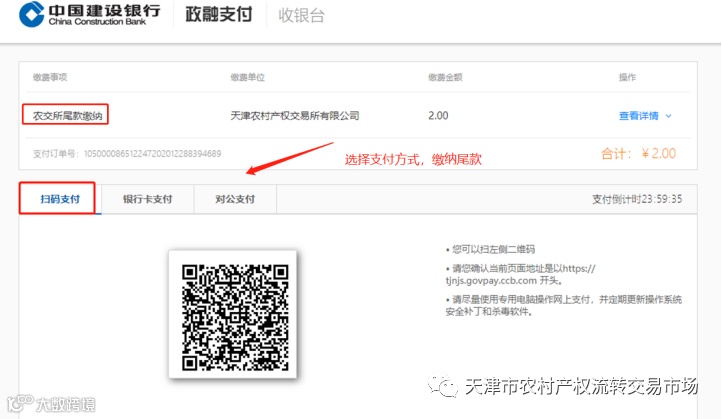The image size is (722, 419).
Task: Switch to the 银行卡支付 tab
Action: tap(147, 199)
